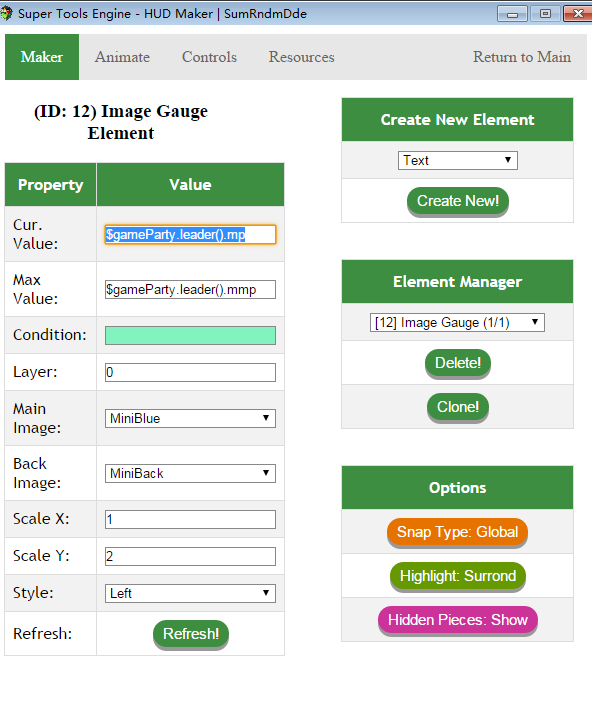This screenshot has width=592, height=705.
Task: Toggle Hidden Pieces: Show option
Action: click(x=458, y=620)
